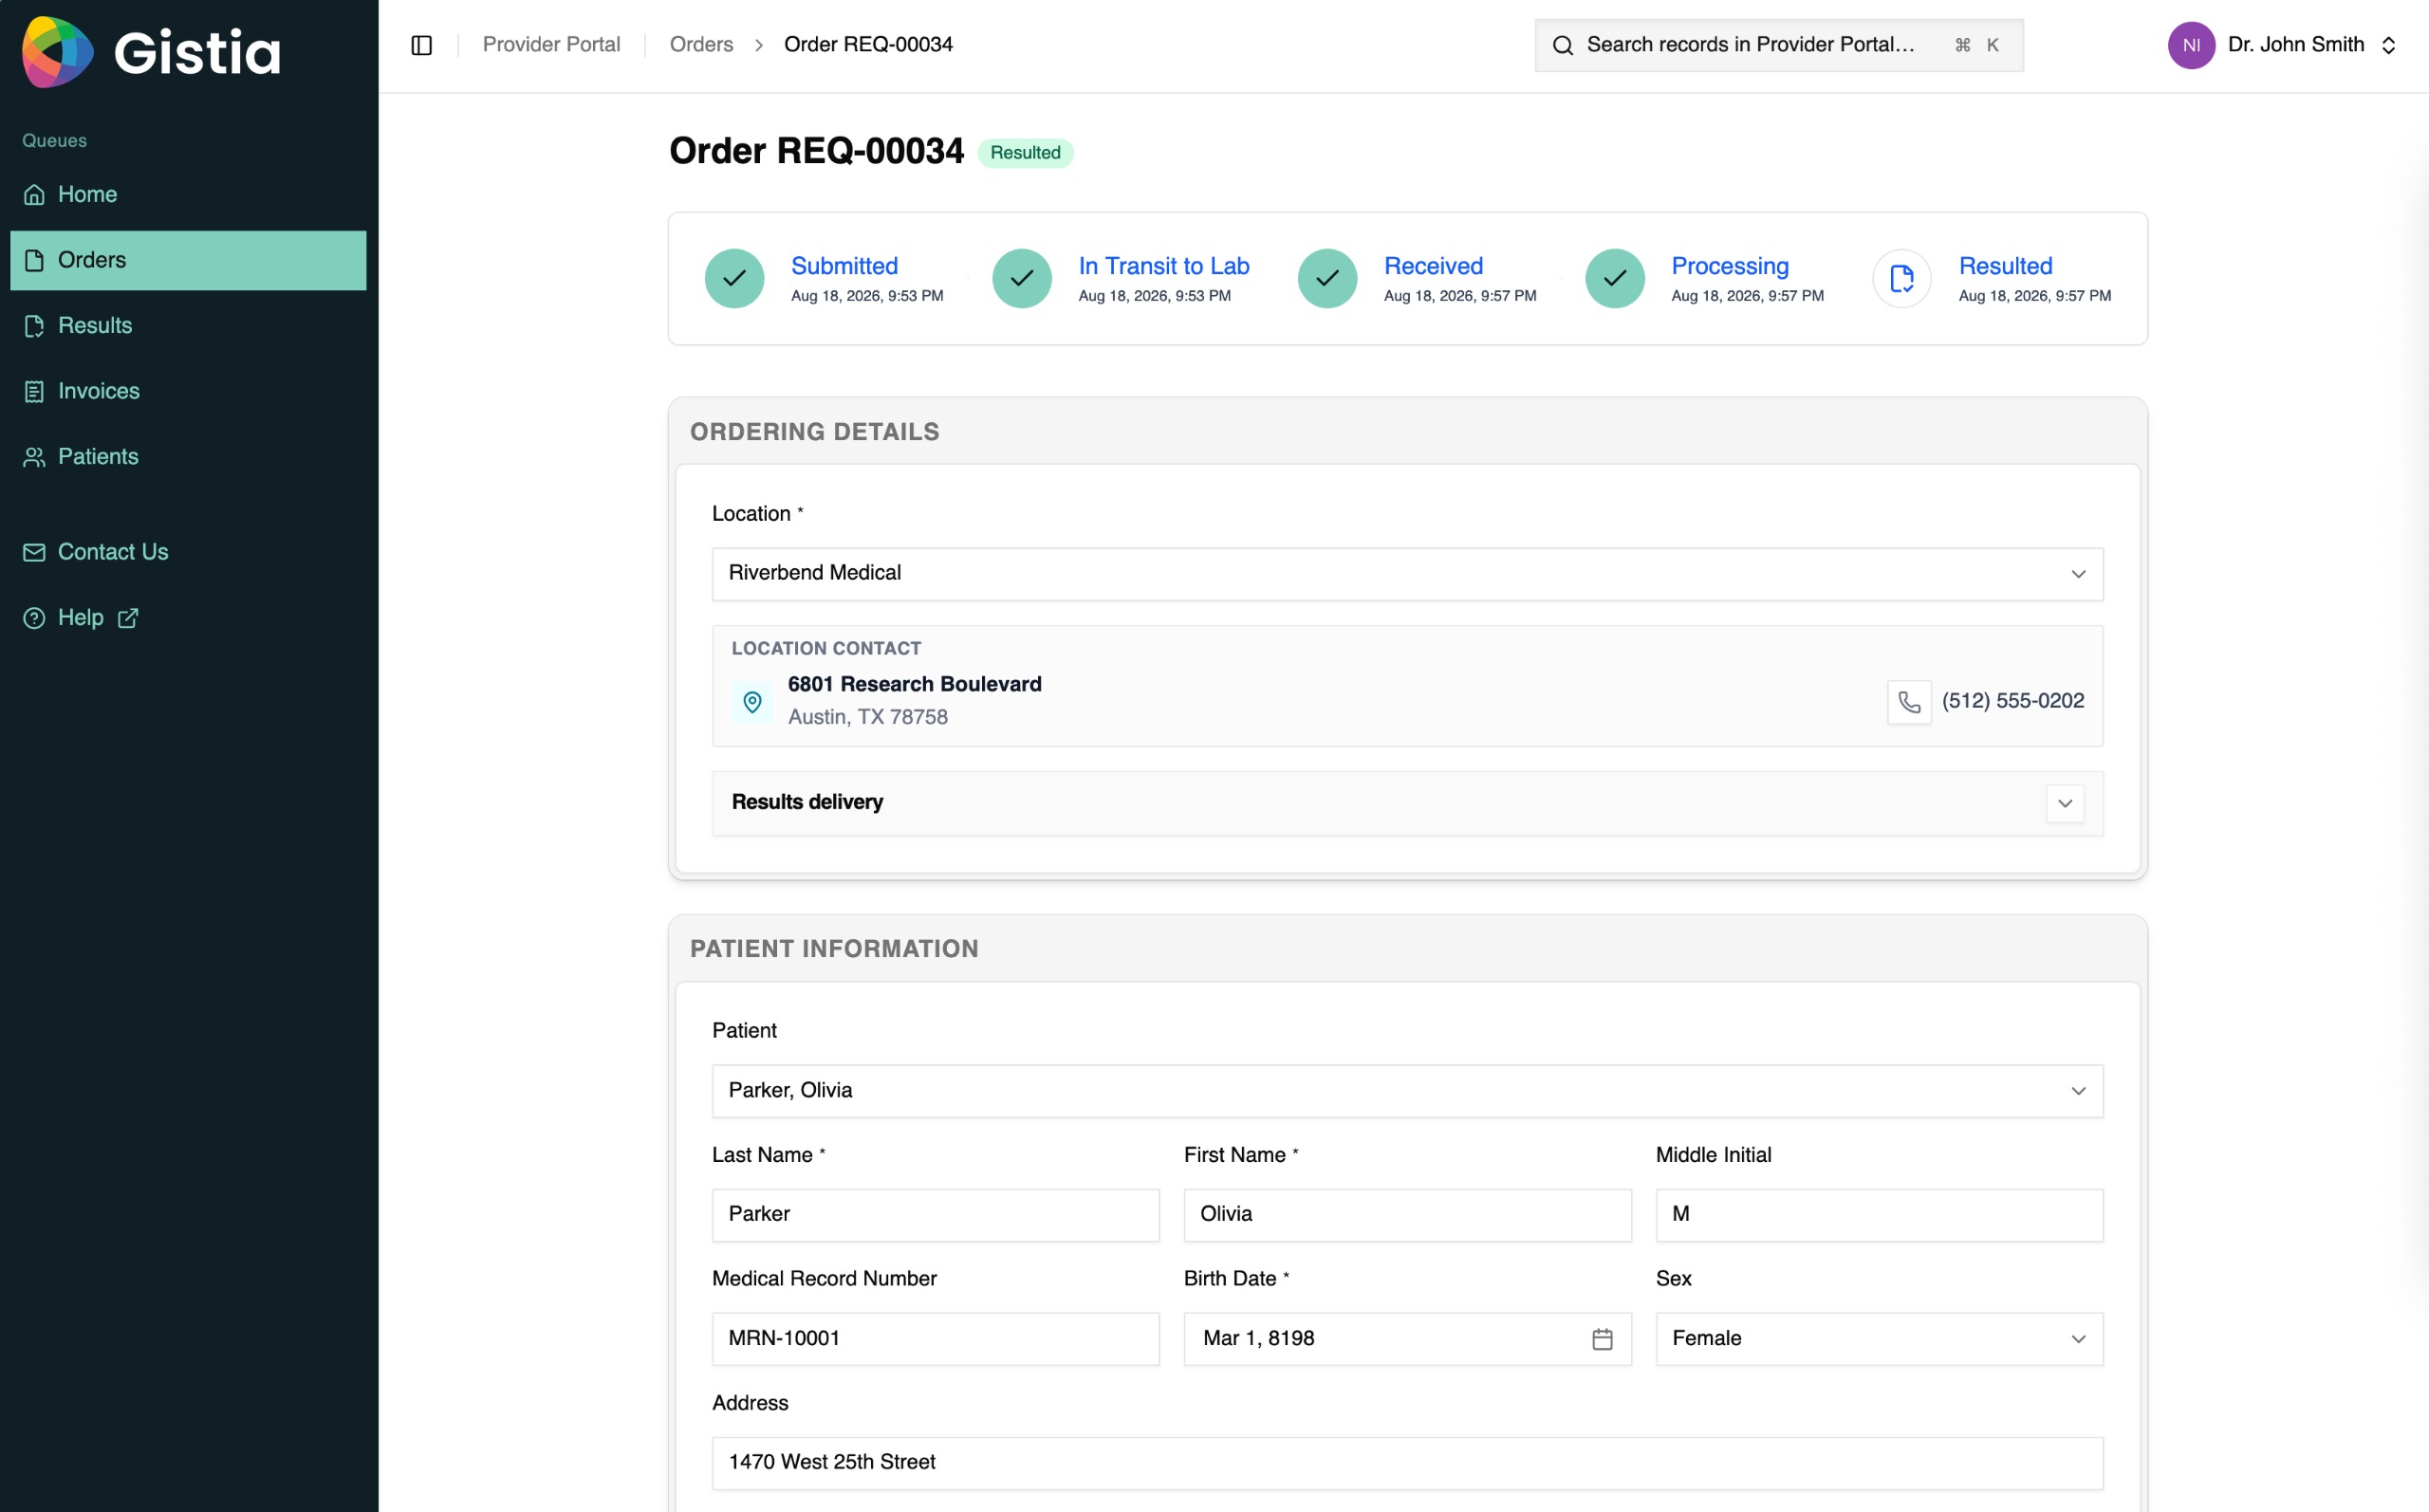2429x1512 pixels.
Task: Focus the Provider Portal search field
Action: 1779,45
